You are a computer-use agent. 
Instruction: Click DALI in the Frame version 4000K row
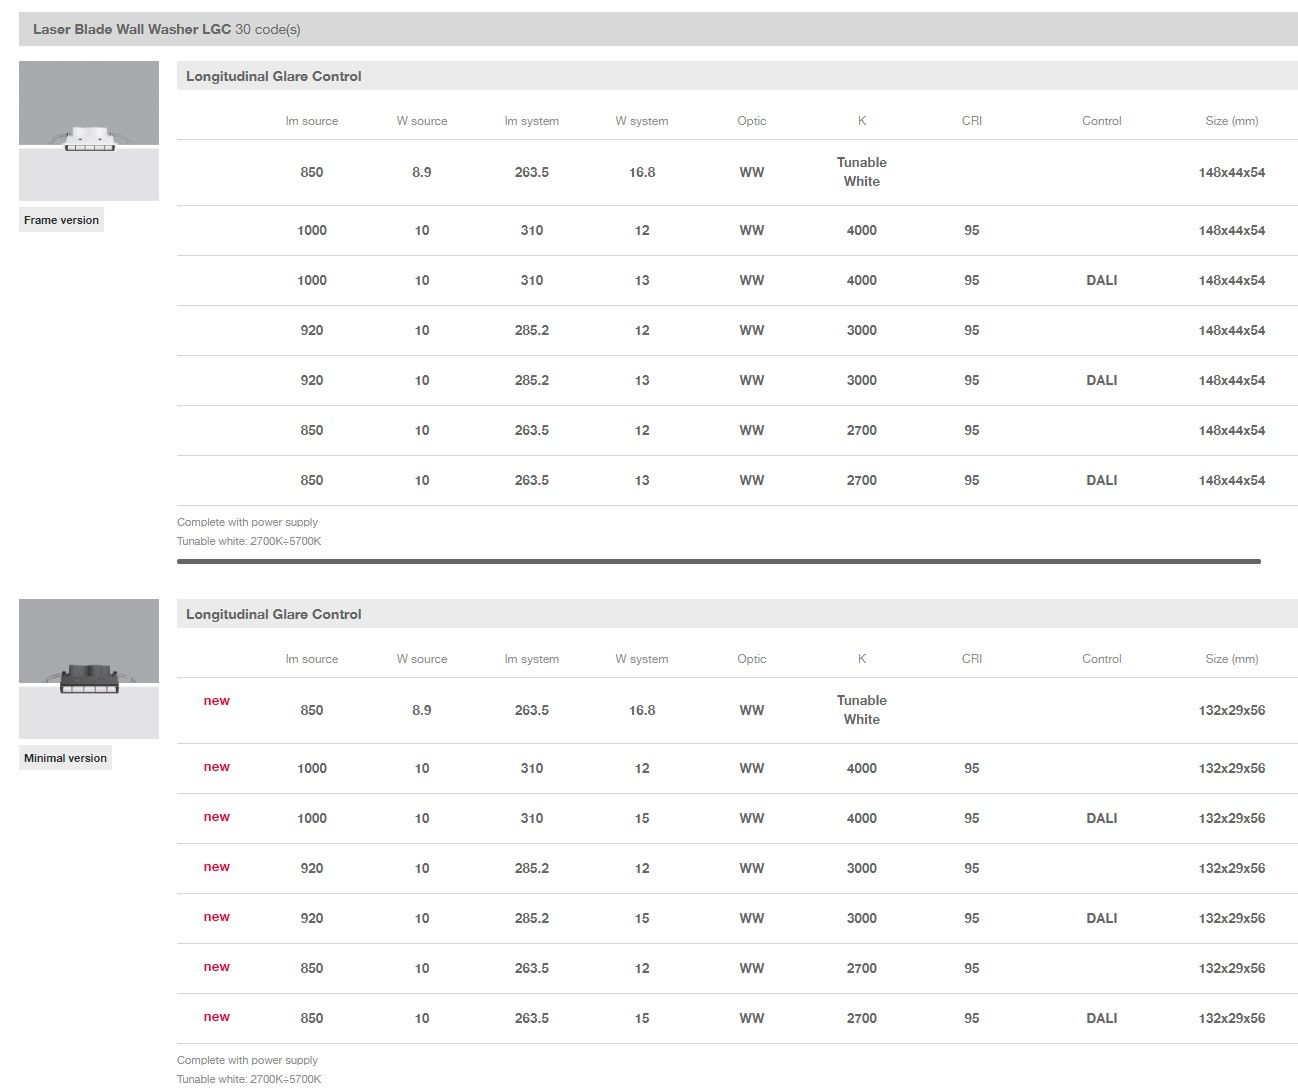pos(1101,280)
